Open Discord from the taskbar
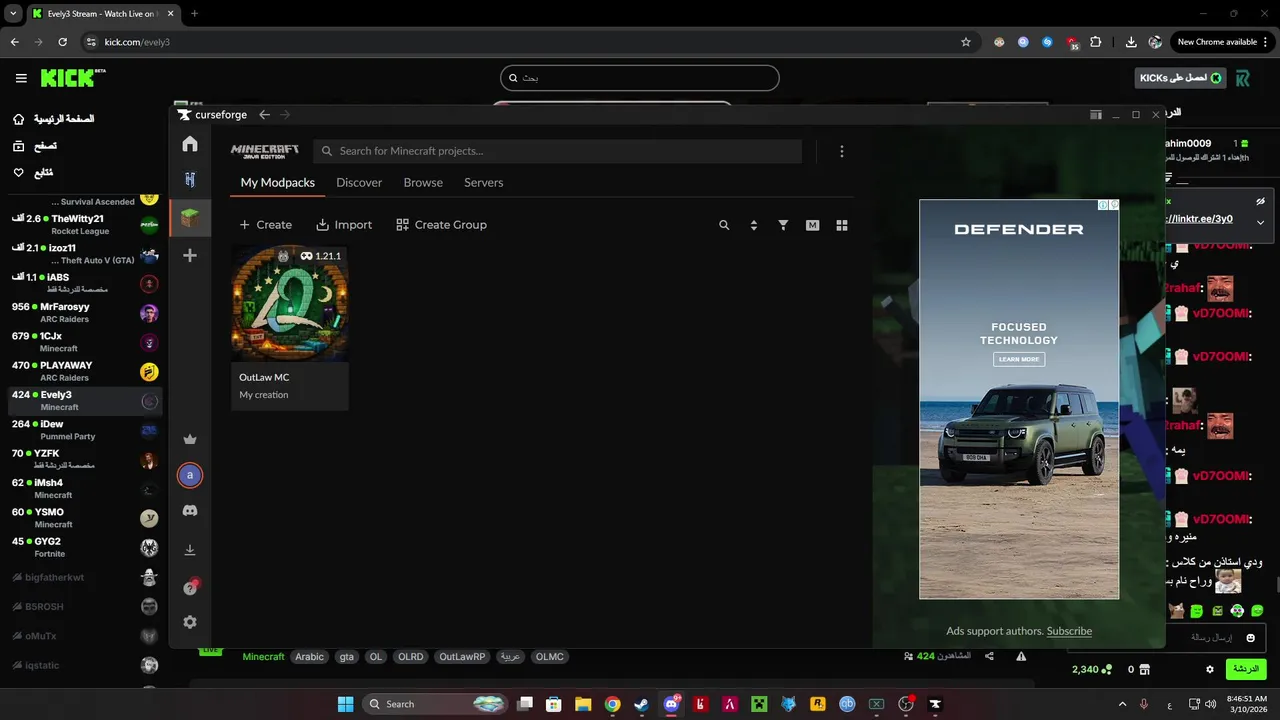 (x=671, y=704)
